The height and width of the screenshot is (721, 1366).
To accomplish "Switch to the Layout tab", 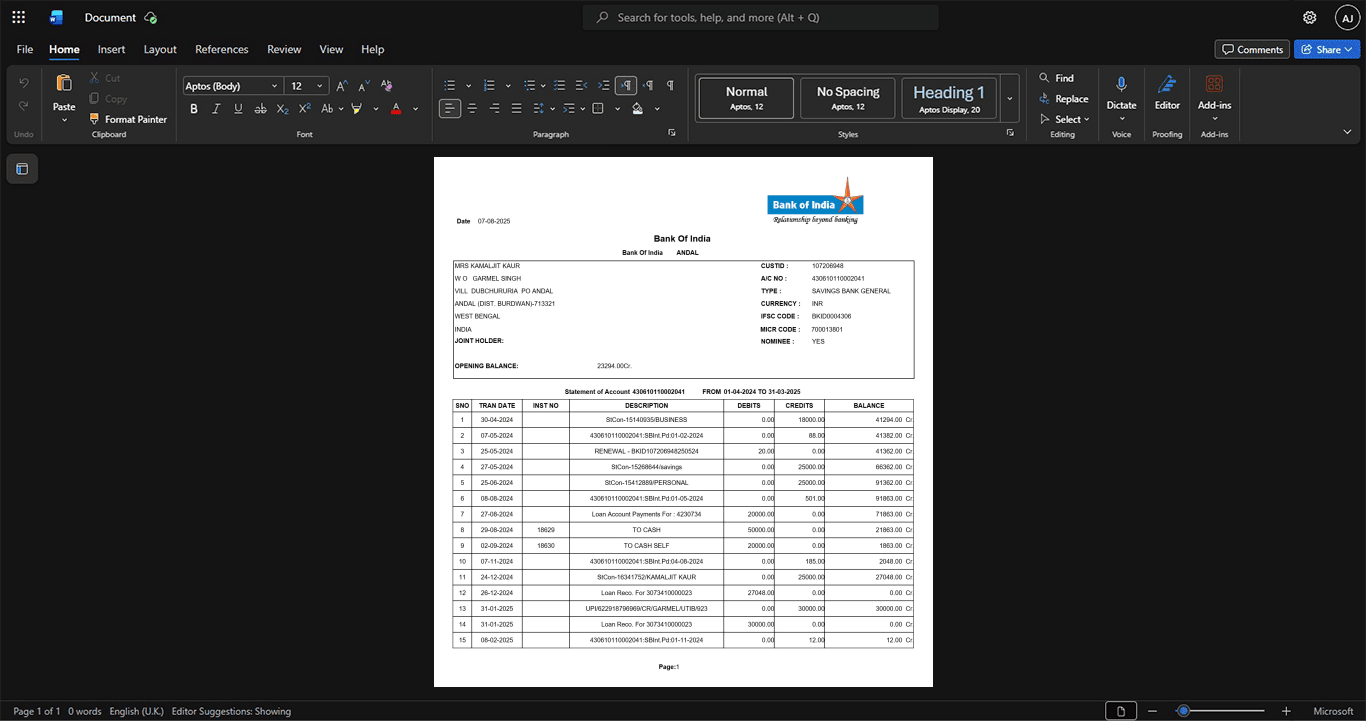I will (x=160, y=49).
